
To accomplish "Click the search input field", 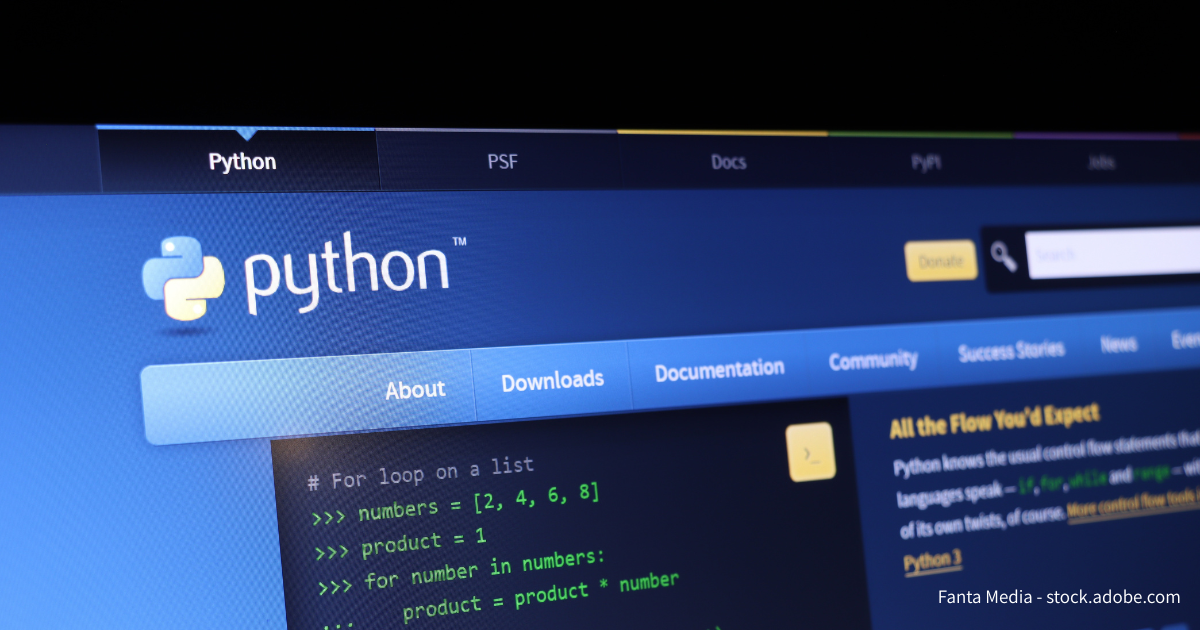I will [x=1110, y=255].
